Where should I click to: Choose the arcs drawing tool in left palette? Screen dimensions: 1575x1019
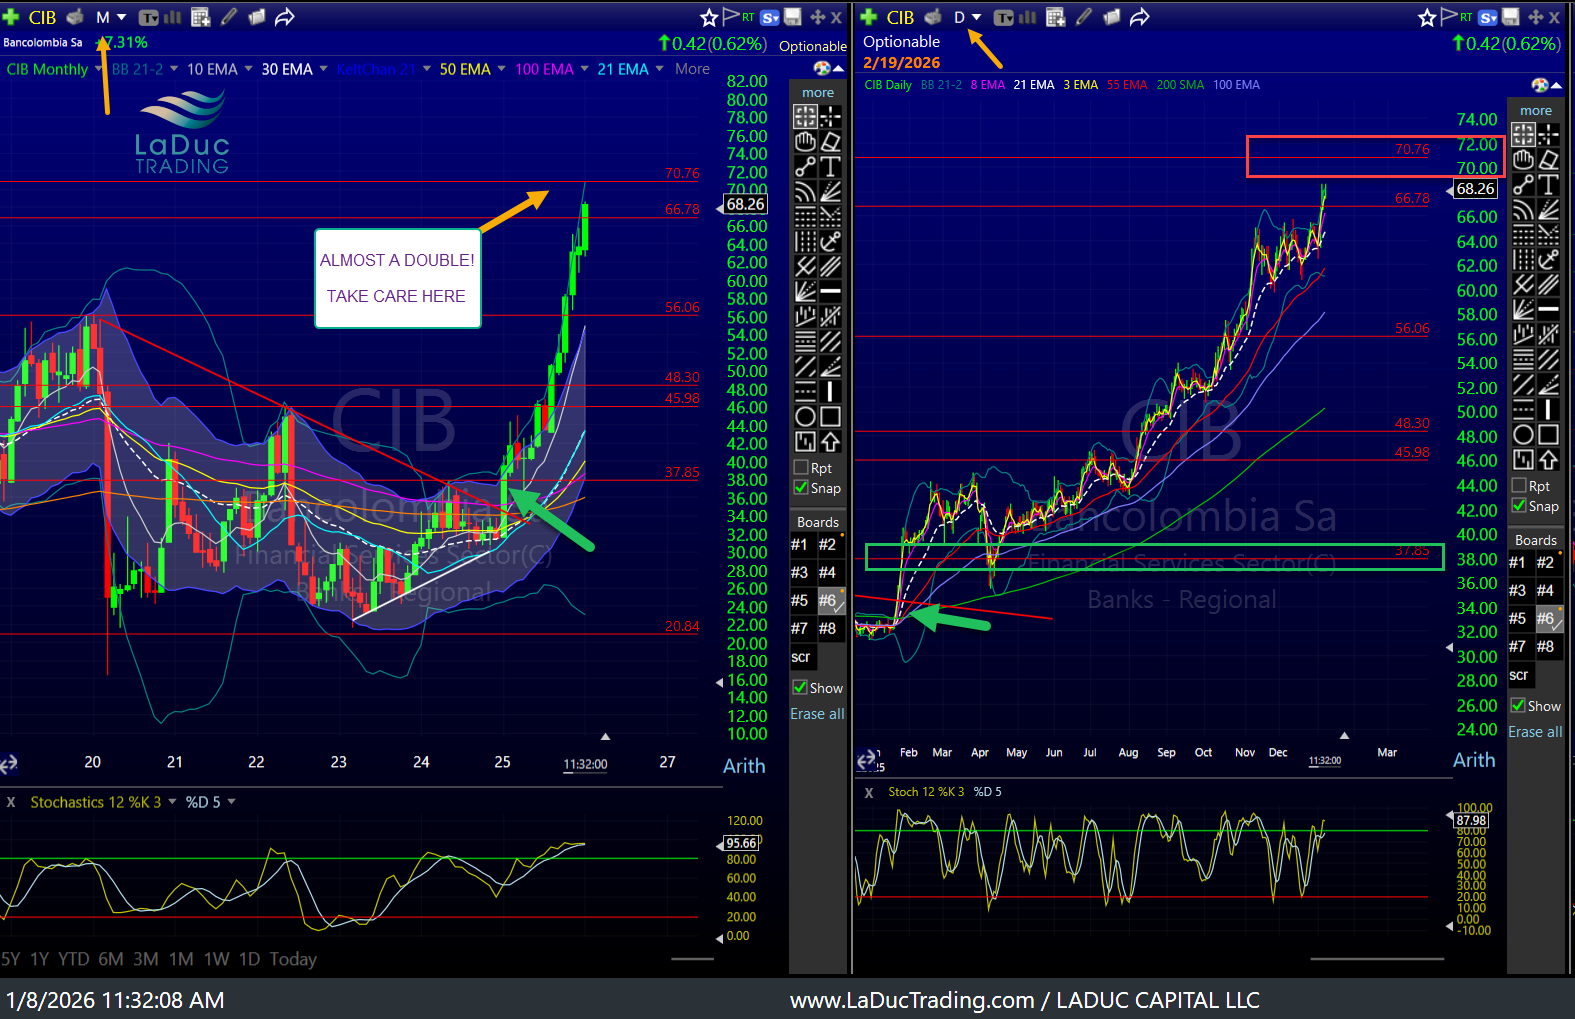point(805,192)
